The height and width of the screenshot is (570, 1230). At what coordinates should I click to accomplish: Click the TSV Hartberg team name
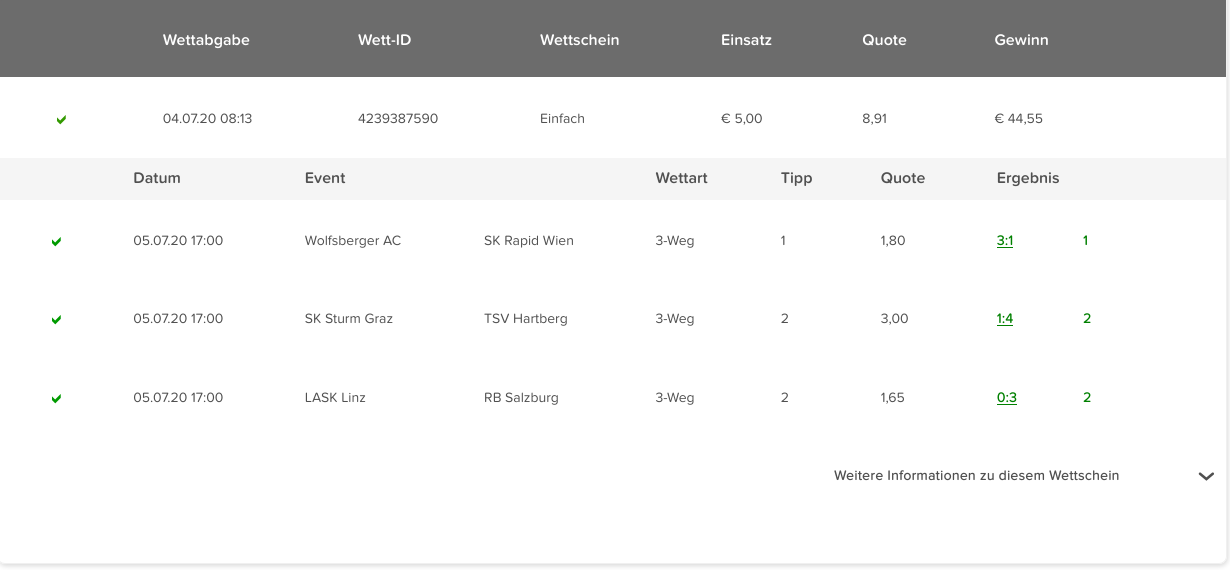(x=526, y=319)
